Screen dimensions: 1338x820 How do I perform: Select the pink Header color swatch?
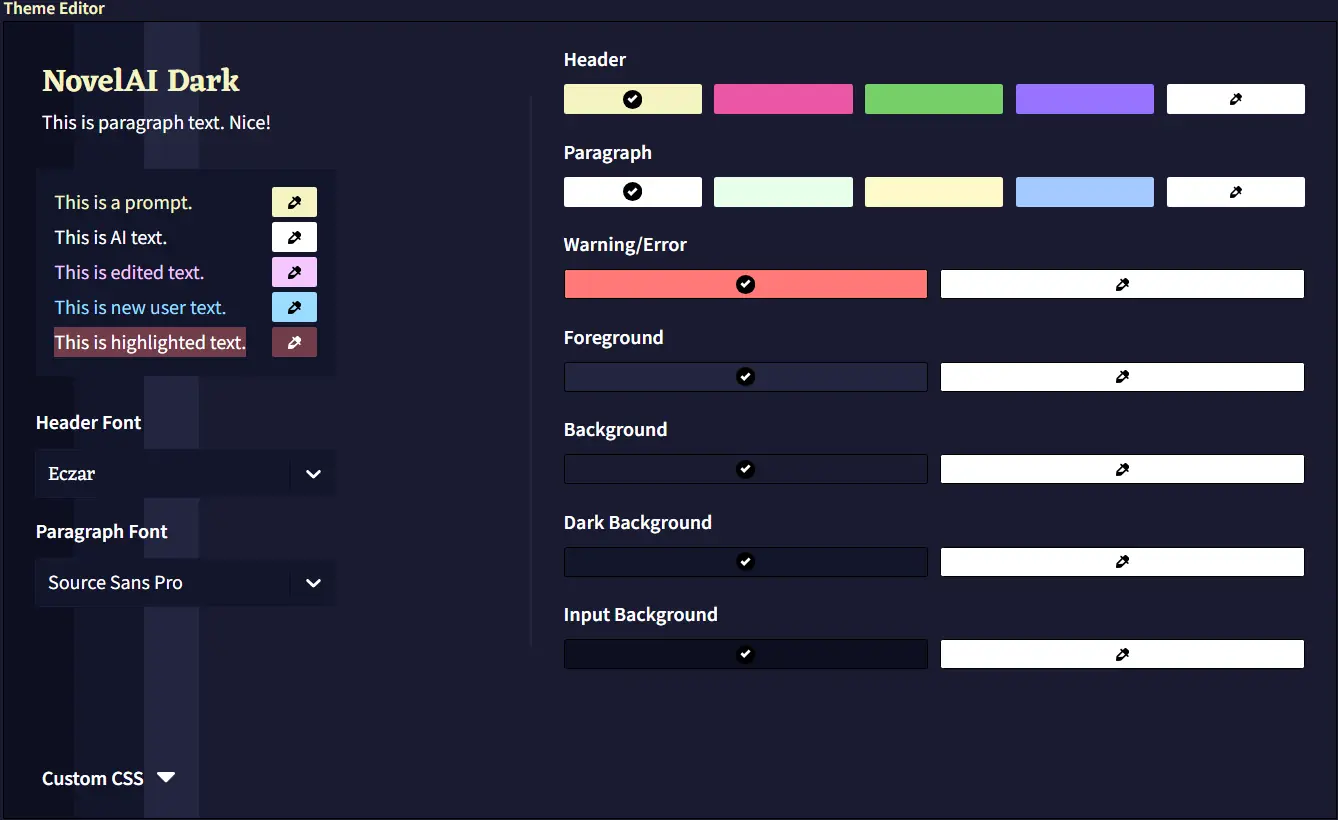click(x=783, y=99)
